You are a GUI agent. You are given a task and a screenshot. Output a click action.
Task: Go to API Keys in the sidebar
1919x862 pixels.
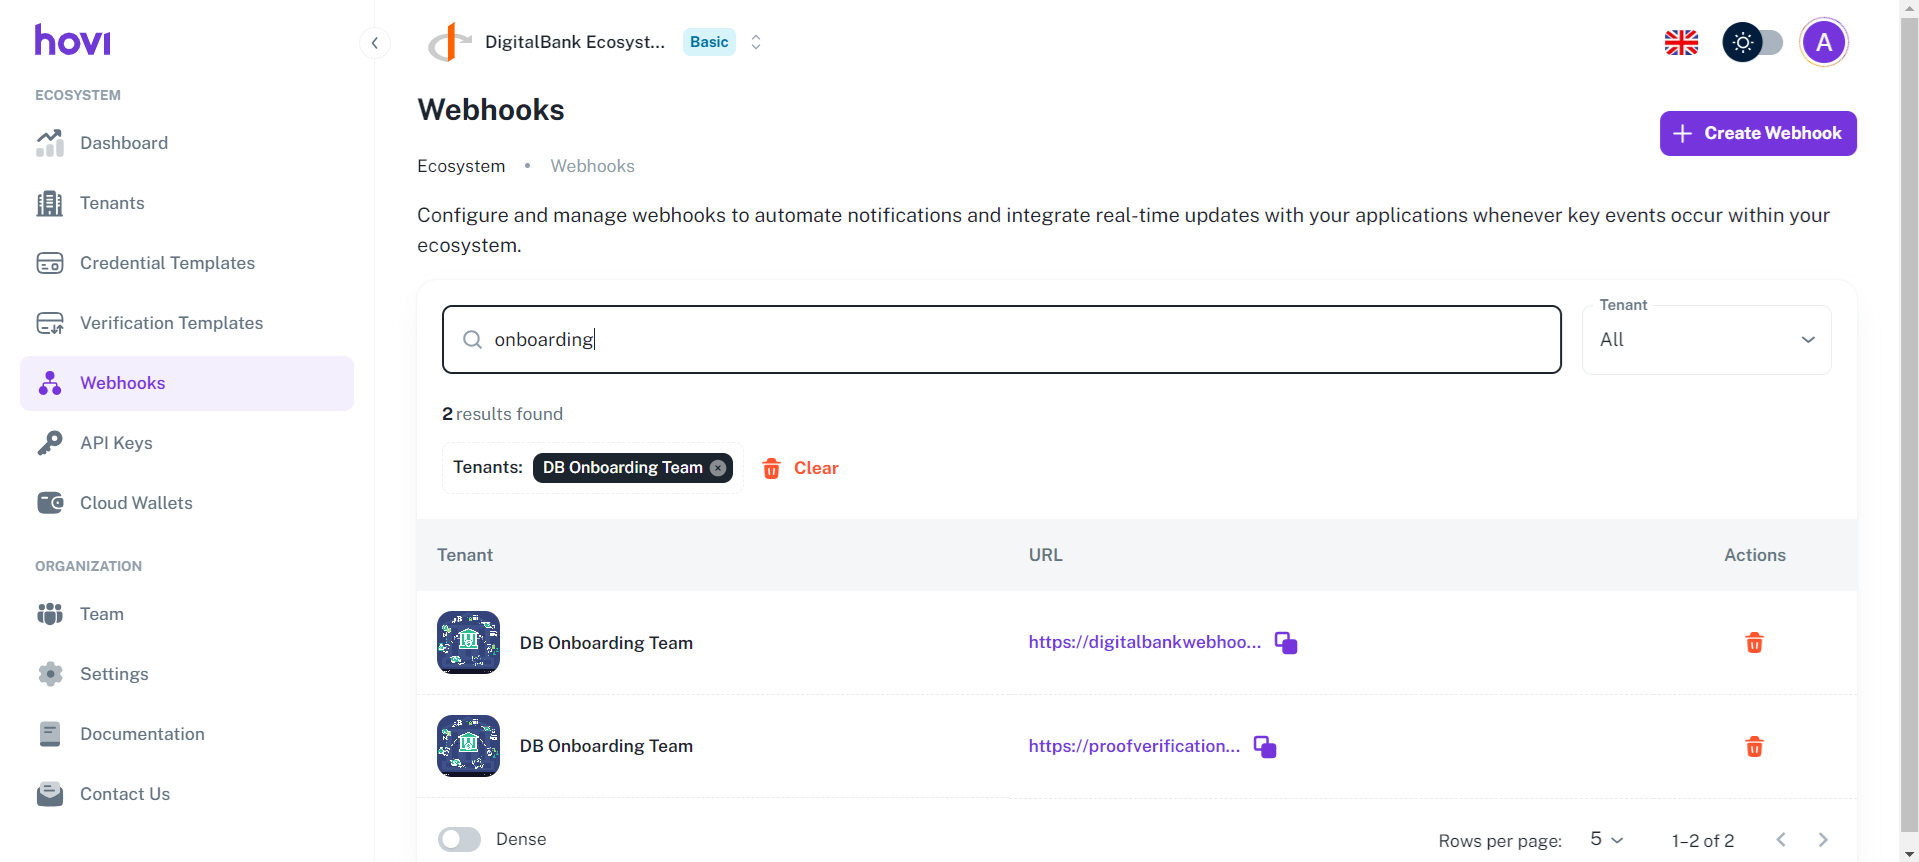click(x=116, y=443)
